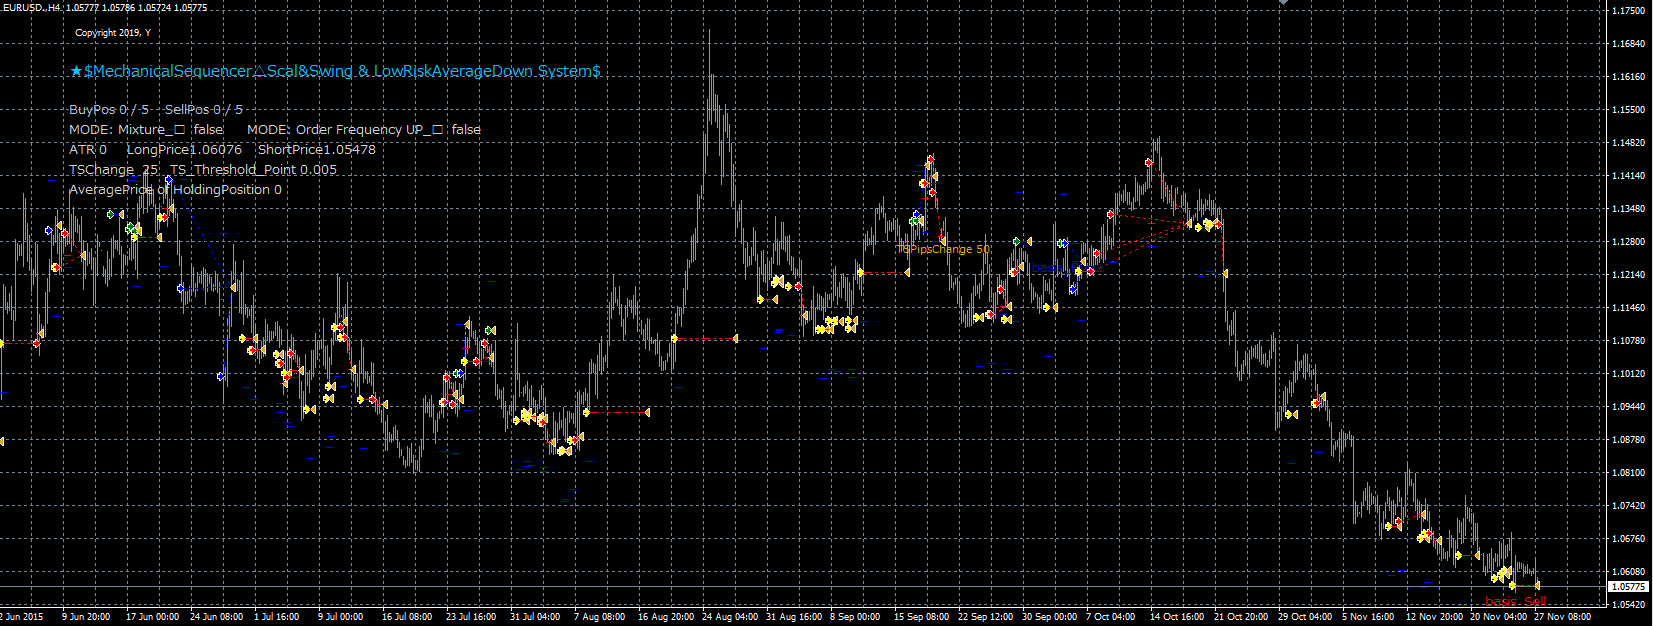Screen dimensions: 1653x626
Task: Click price scale value 1.06080
Action: pyautogui.click(x=1629, y=572)
